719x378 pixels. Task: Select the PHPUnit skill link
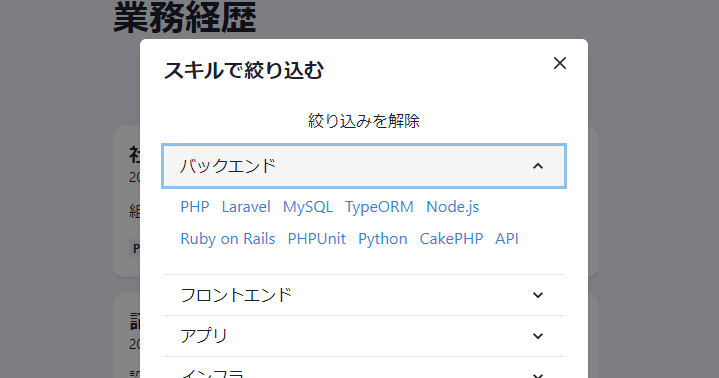point(317,239)
